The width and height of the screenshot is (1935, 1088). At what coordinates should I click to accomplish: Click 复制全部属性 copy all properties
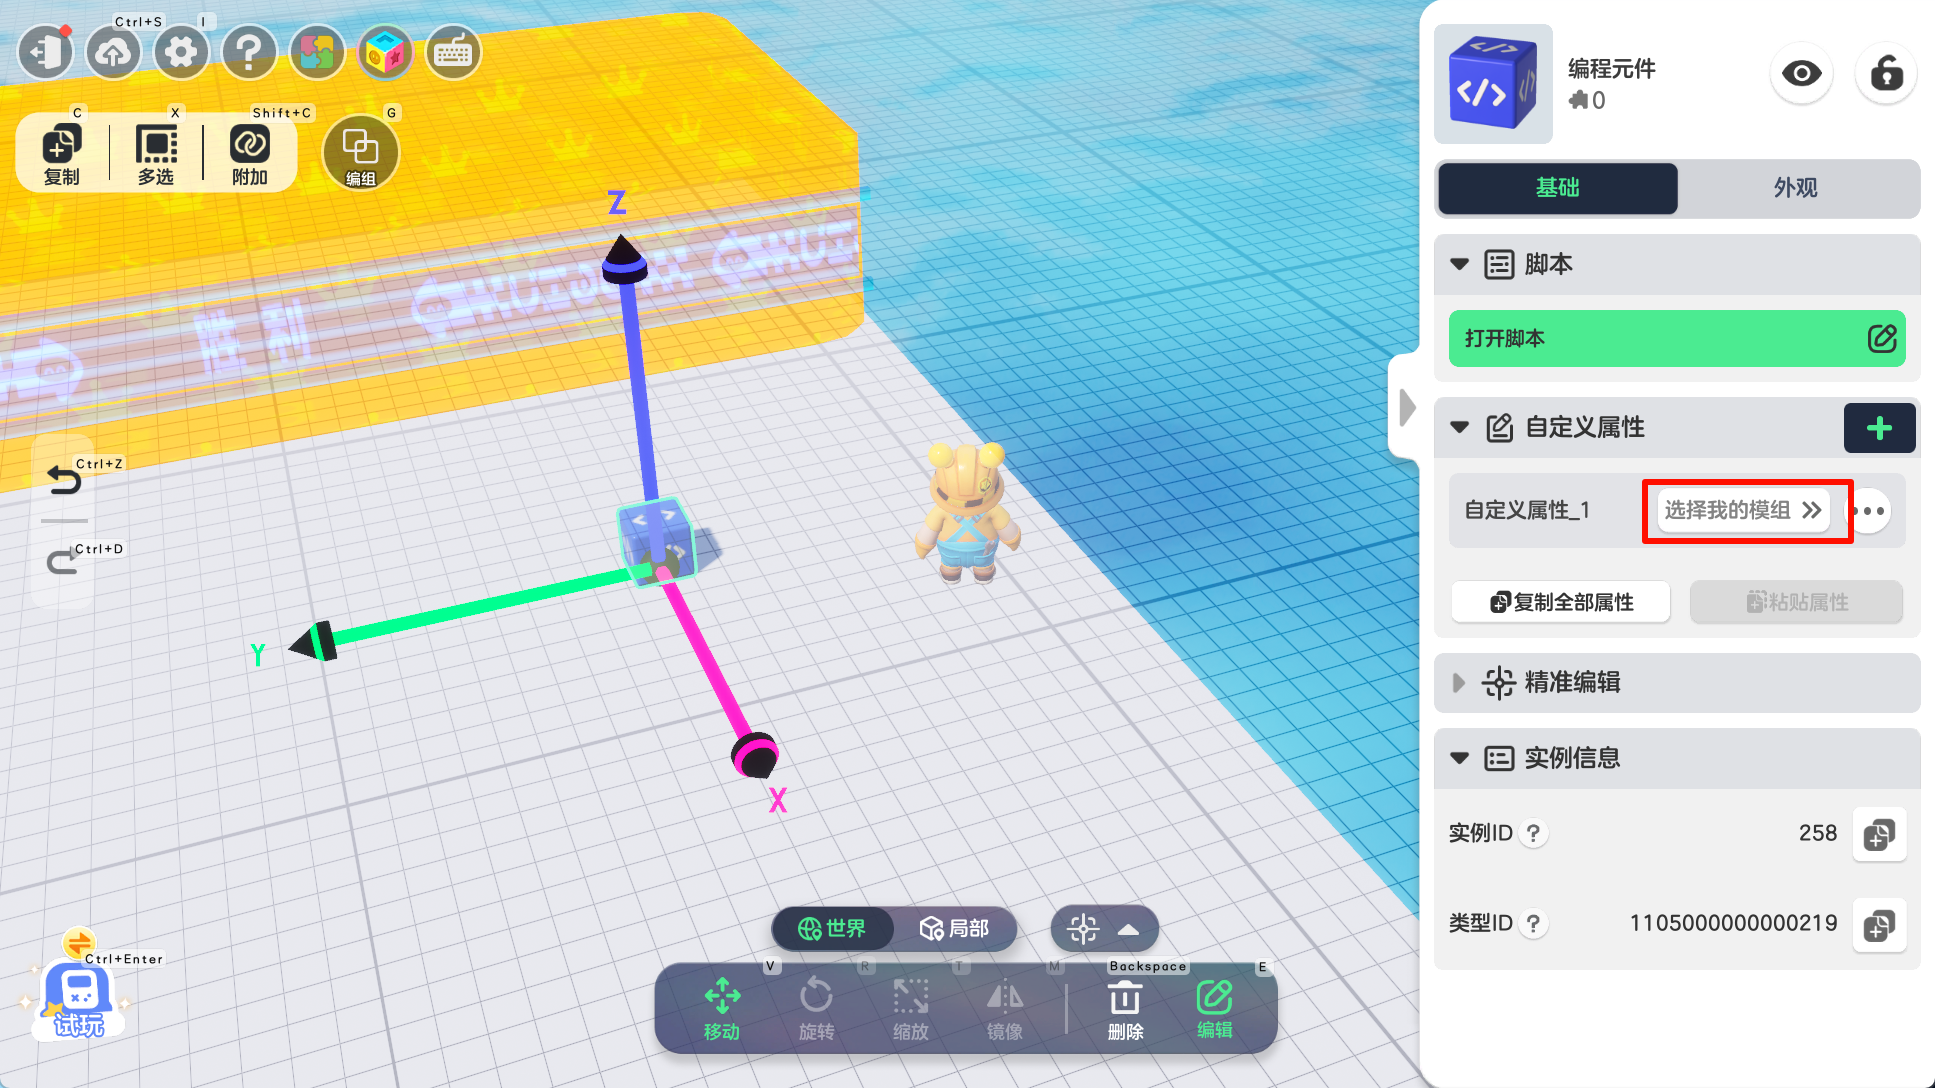point(1561,602)
